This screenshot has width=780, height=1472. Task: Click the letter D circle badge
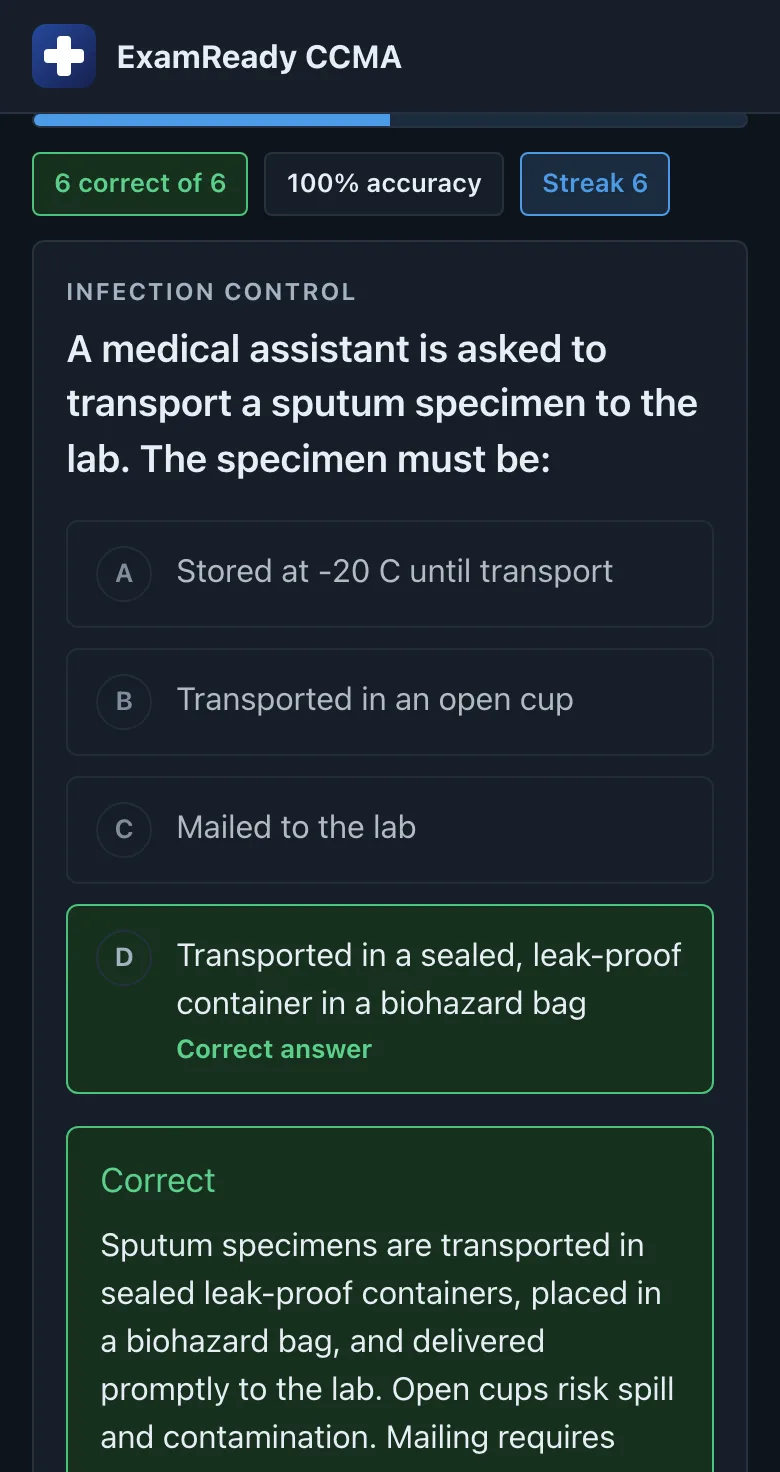point(124,957)
